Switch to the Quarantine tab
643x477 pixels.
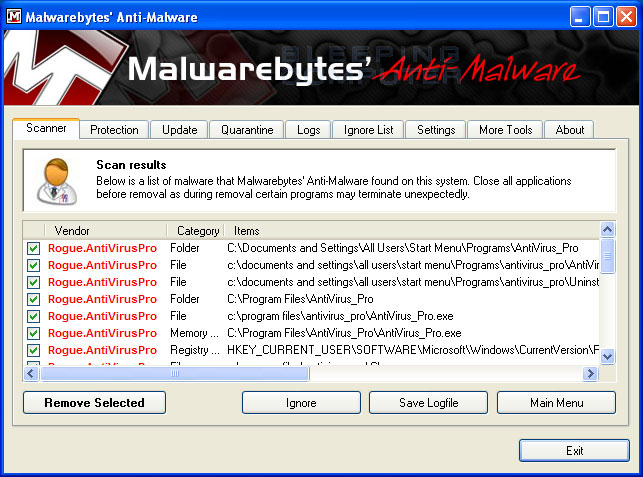247,130
